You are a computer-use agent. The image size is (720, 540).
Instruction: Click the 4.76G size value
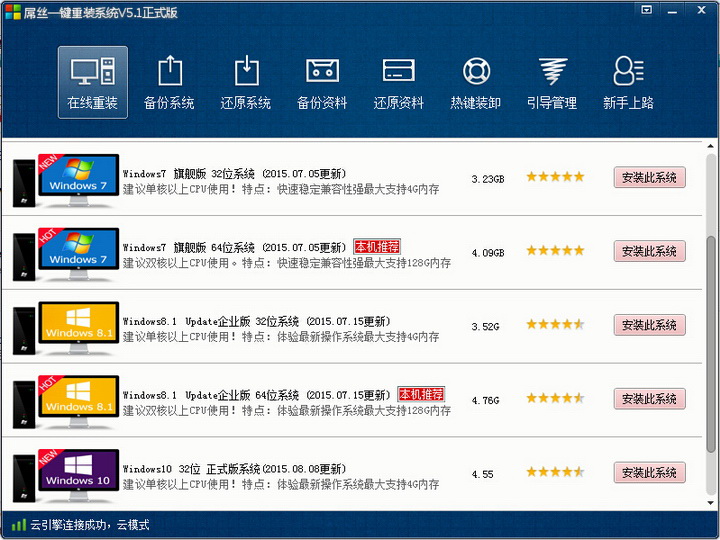point(485,401)
